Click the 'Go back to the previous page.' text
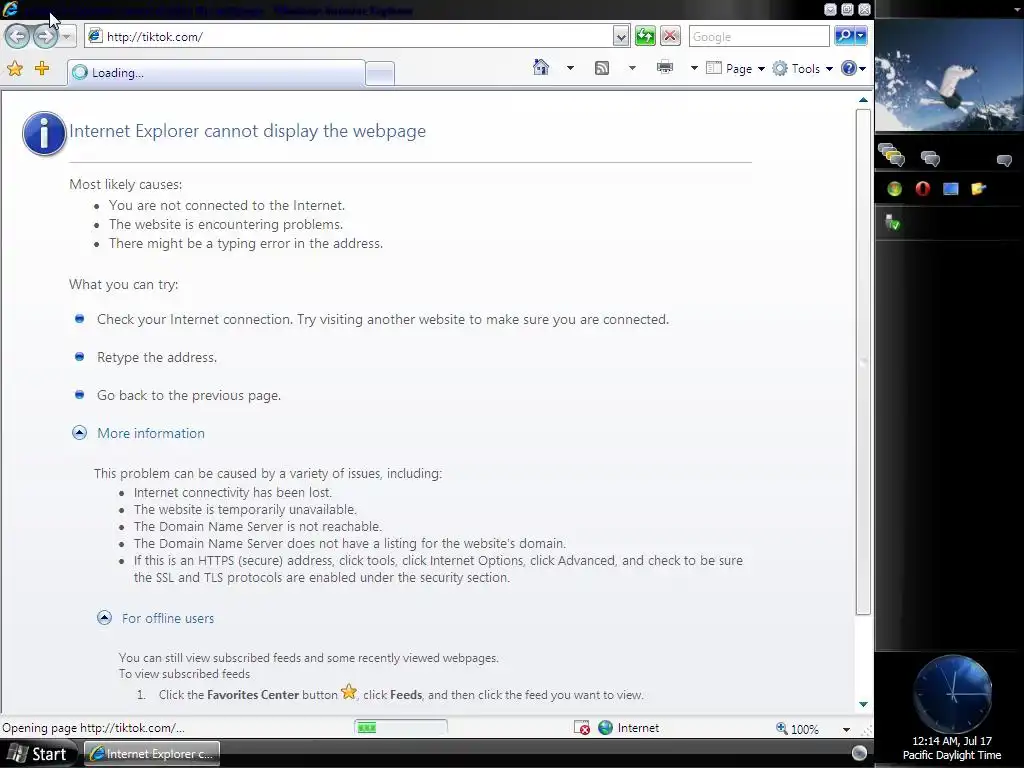1024x768 pixels. pos(189,395)
